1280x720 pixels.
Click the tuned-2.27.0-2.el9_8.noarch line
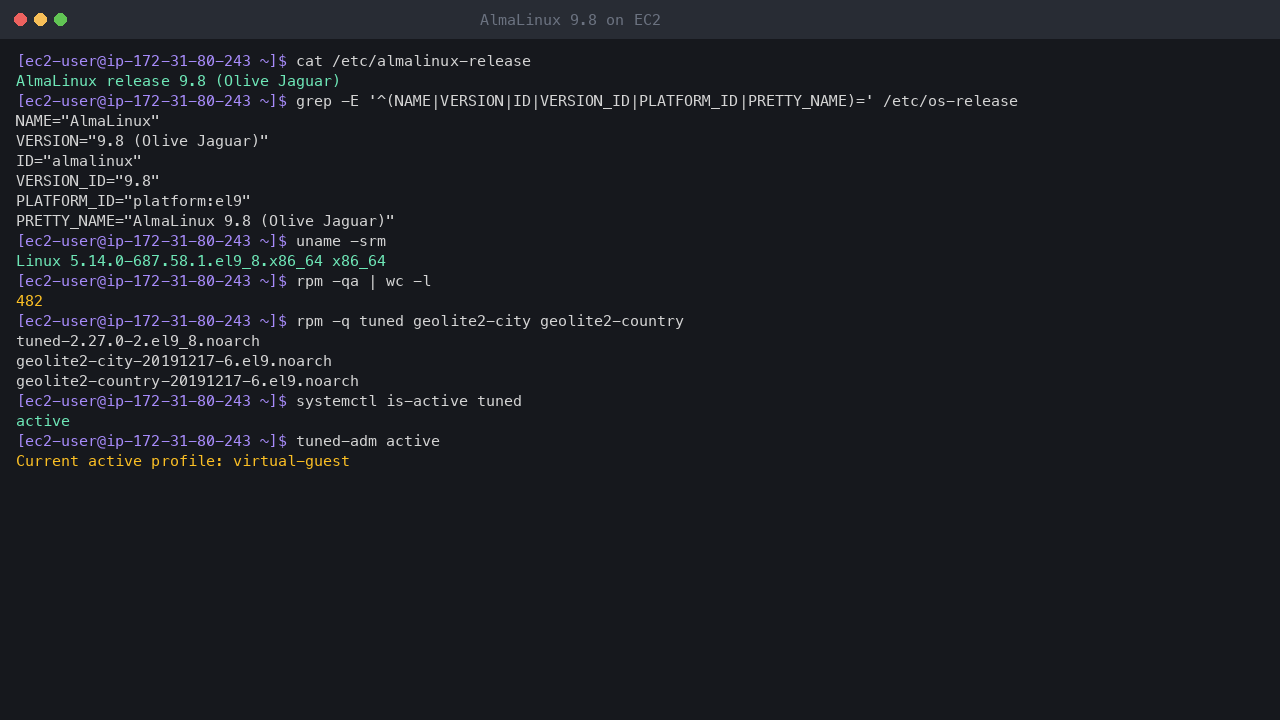(x=138, y=341)
